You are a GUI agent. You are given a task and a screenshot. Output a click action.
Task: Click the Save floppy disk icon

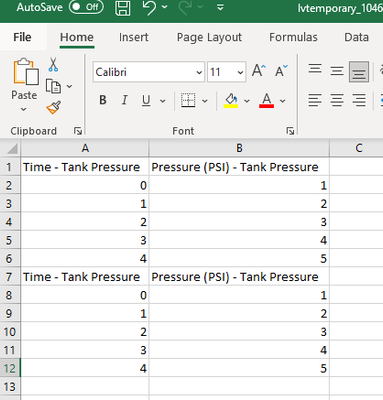coord(123,8)
